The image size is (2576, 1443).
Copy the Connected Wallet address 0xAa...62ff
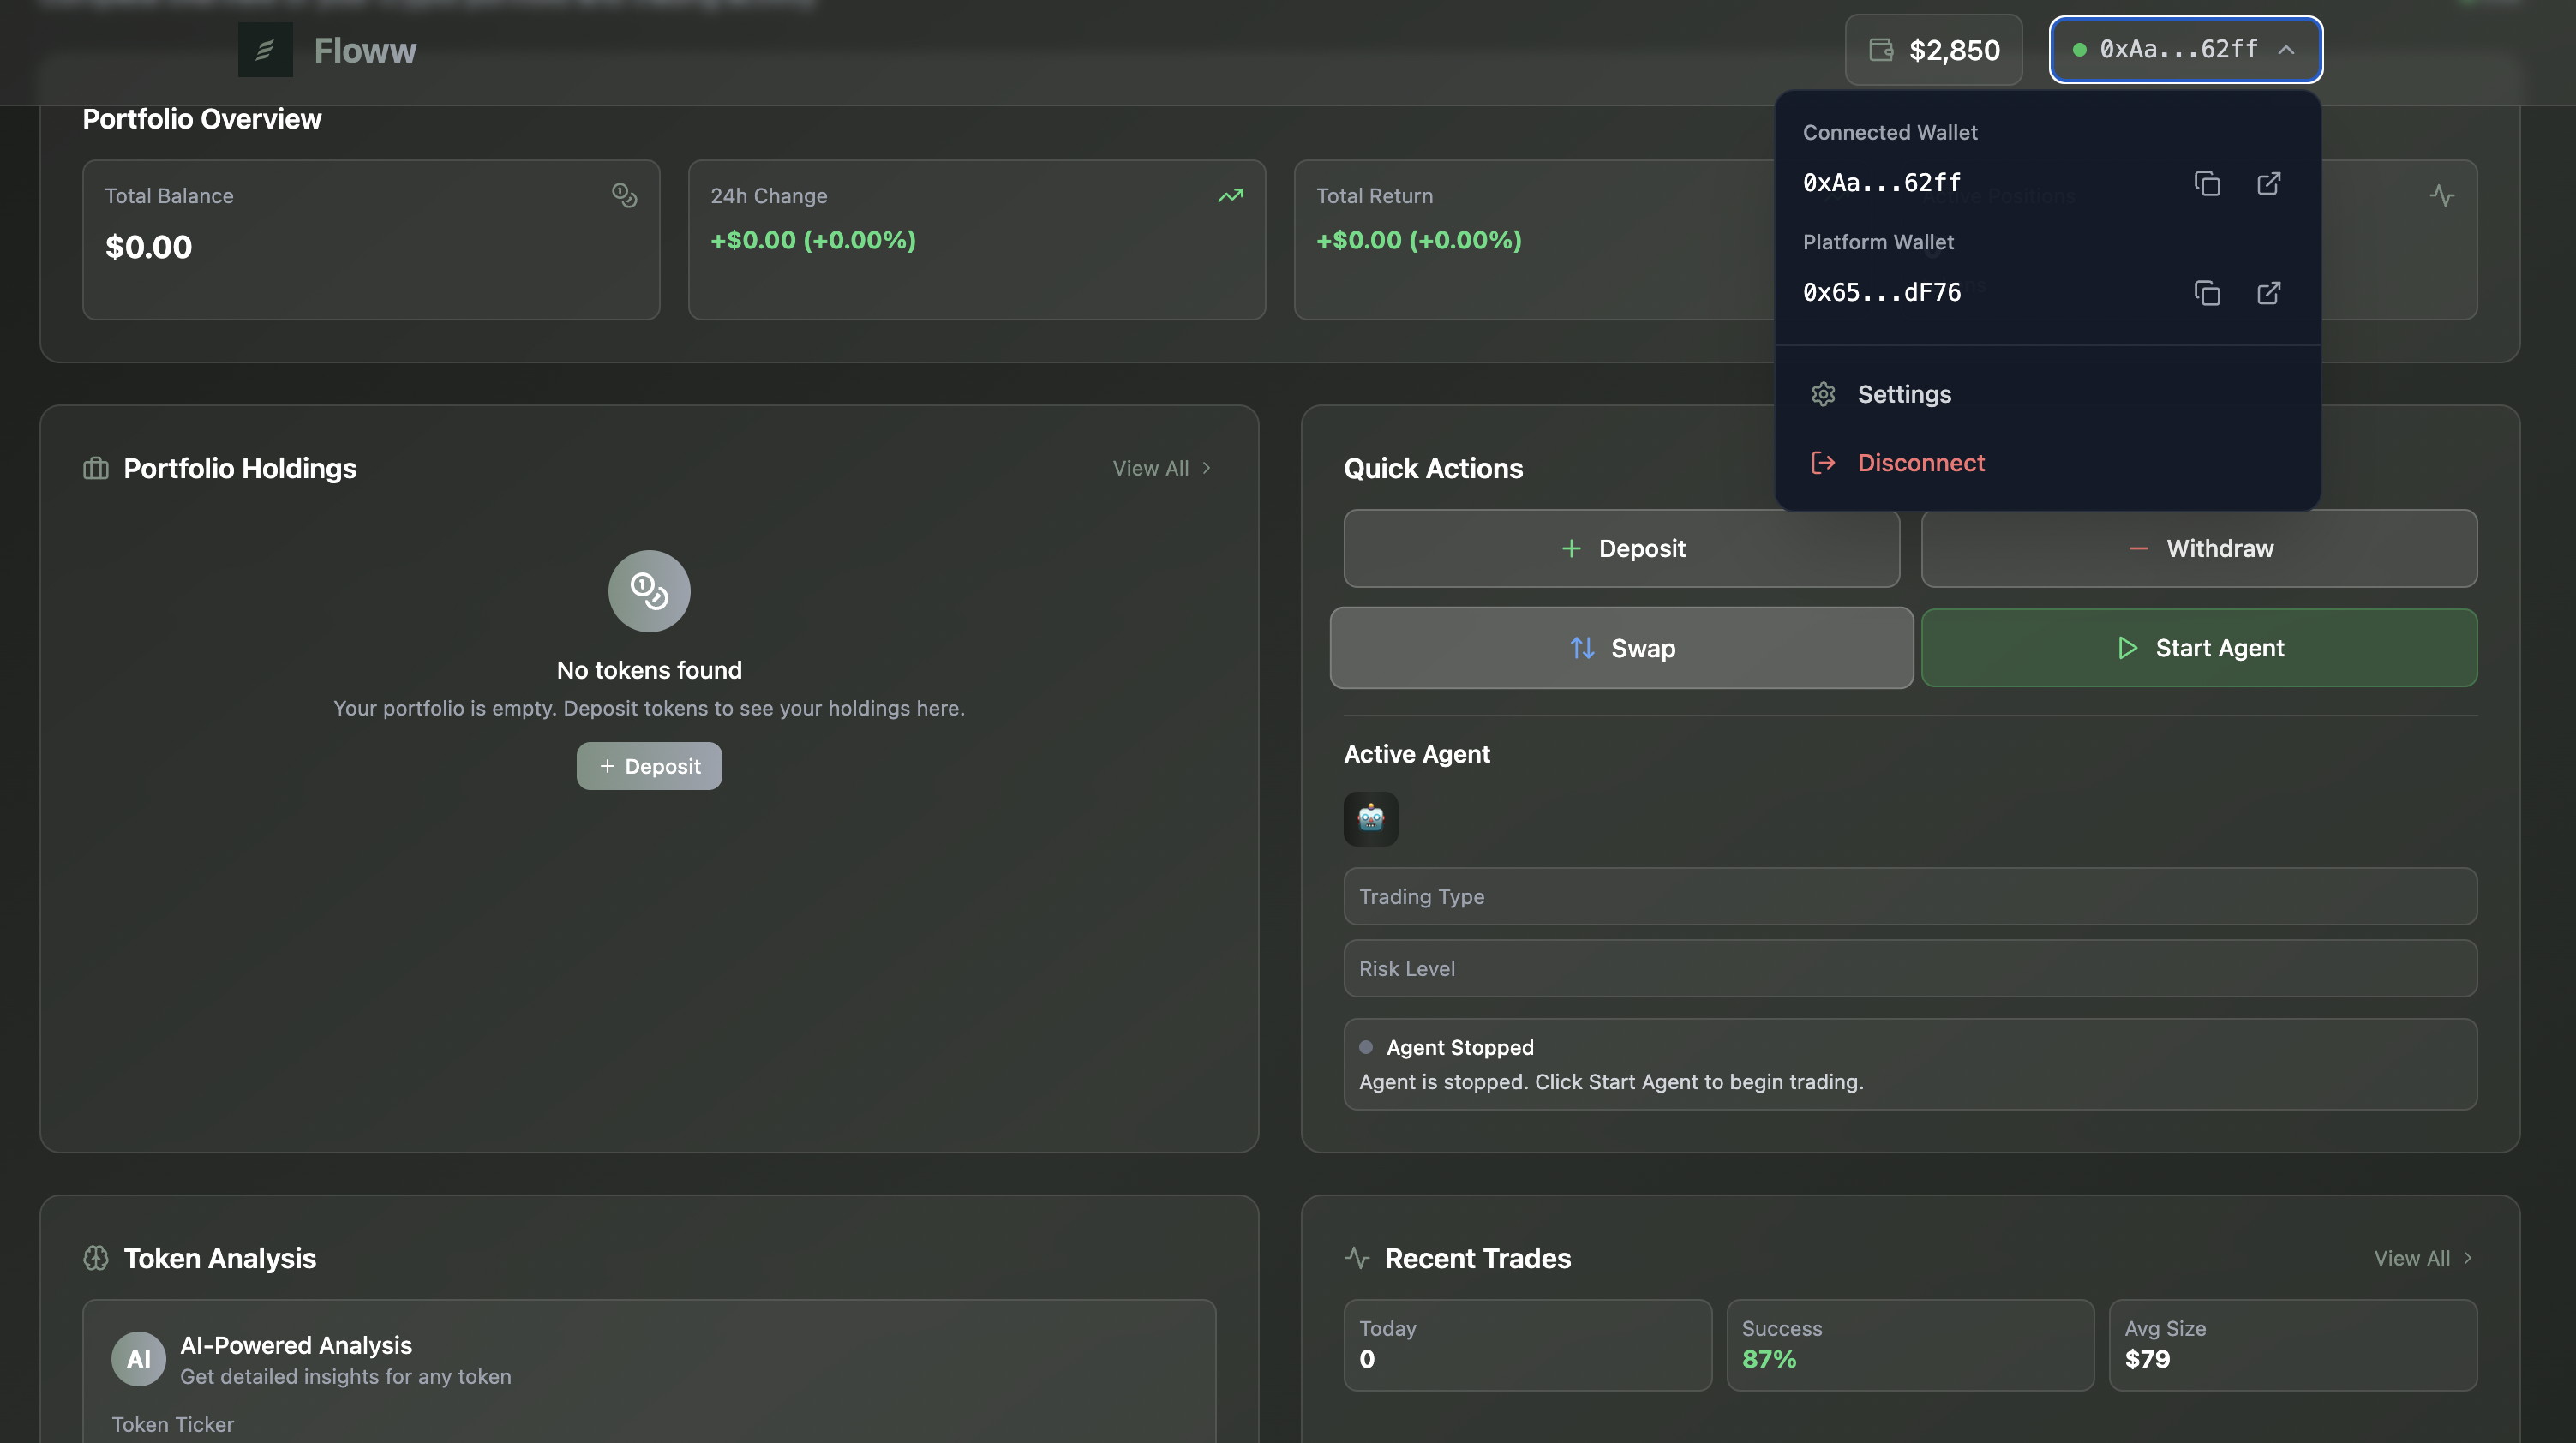(2206, 183)
